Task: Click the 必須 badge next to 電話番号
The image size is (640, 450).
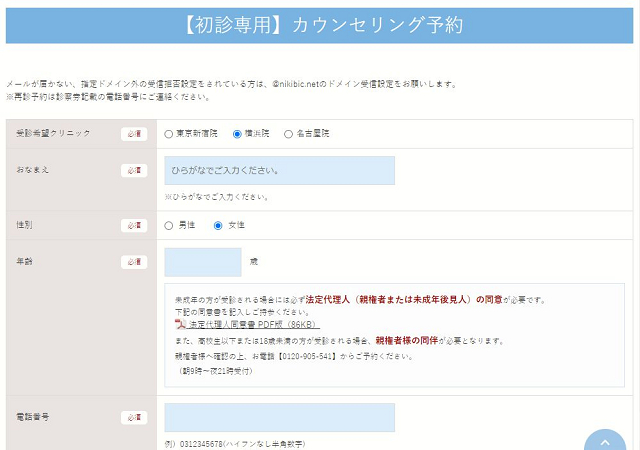Action: point(134,417)
